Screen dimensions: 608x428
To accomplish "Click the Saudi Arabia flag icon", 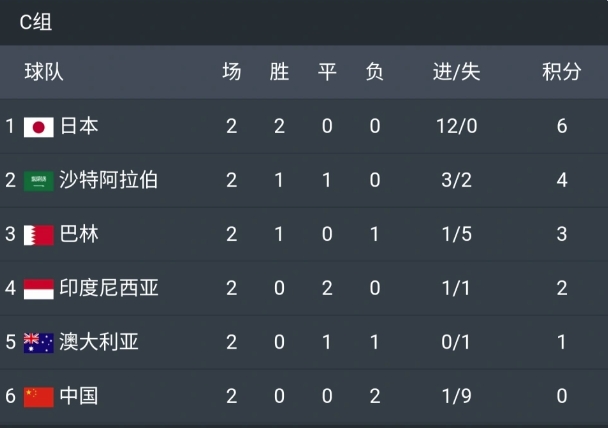I will click(38, 181).
